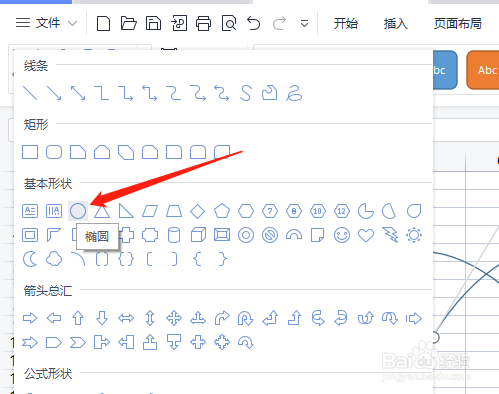Screen dimensions: 499x394
Task: Click the export to PDF icon
Action: [x=179, y=23]
